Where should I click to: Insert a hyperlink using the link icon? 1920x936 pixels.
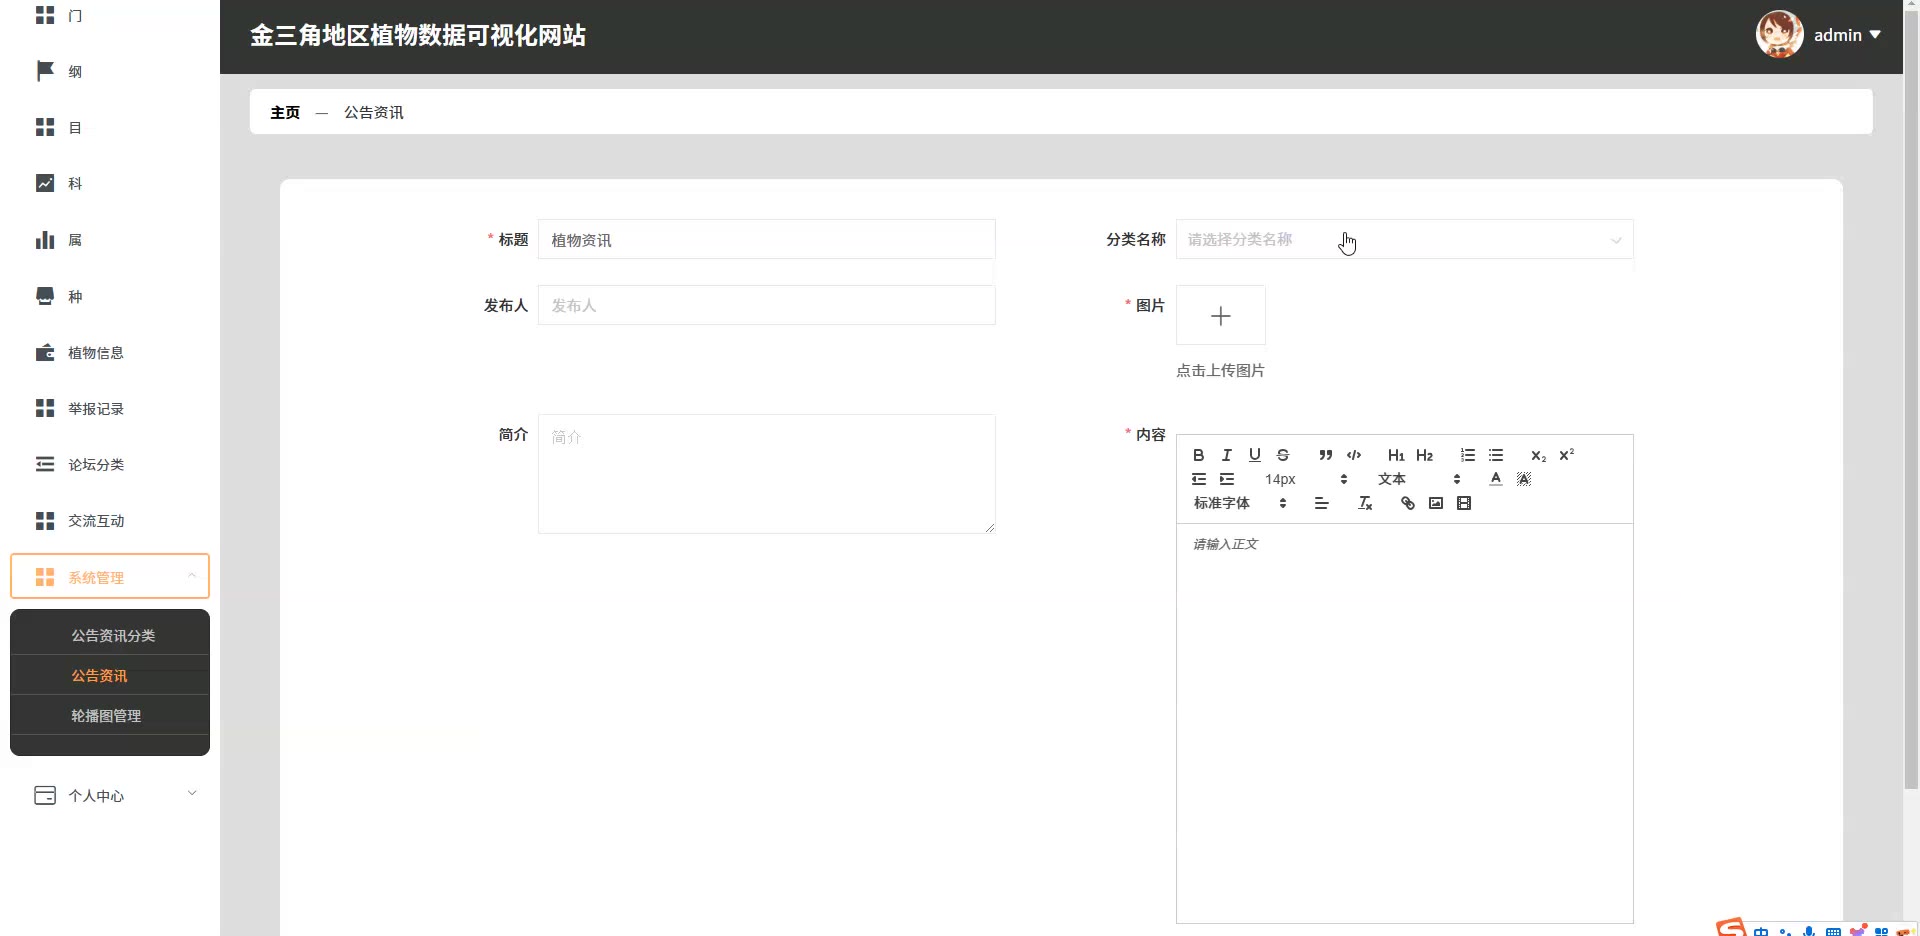tap(1407, 503)
